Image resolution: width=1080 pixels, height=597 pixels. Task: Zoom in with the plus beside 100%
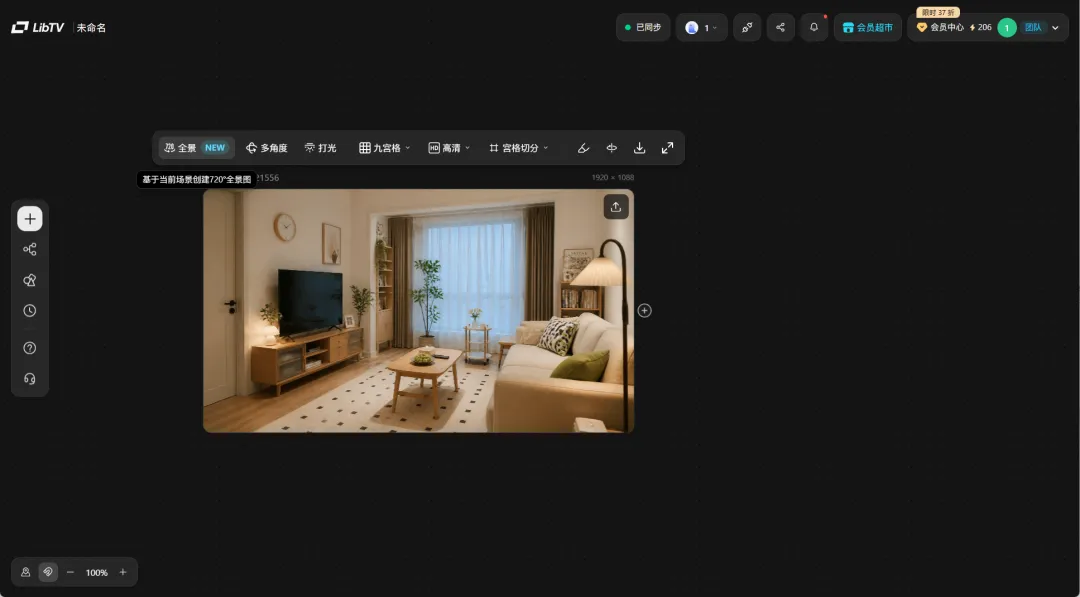click(123, 572)
